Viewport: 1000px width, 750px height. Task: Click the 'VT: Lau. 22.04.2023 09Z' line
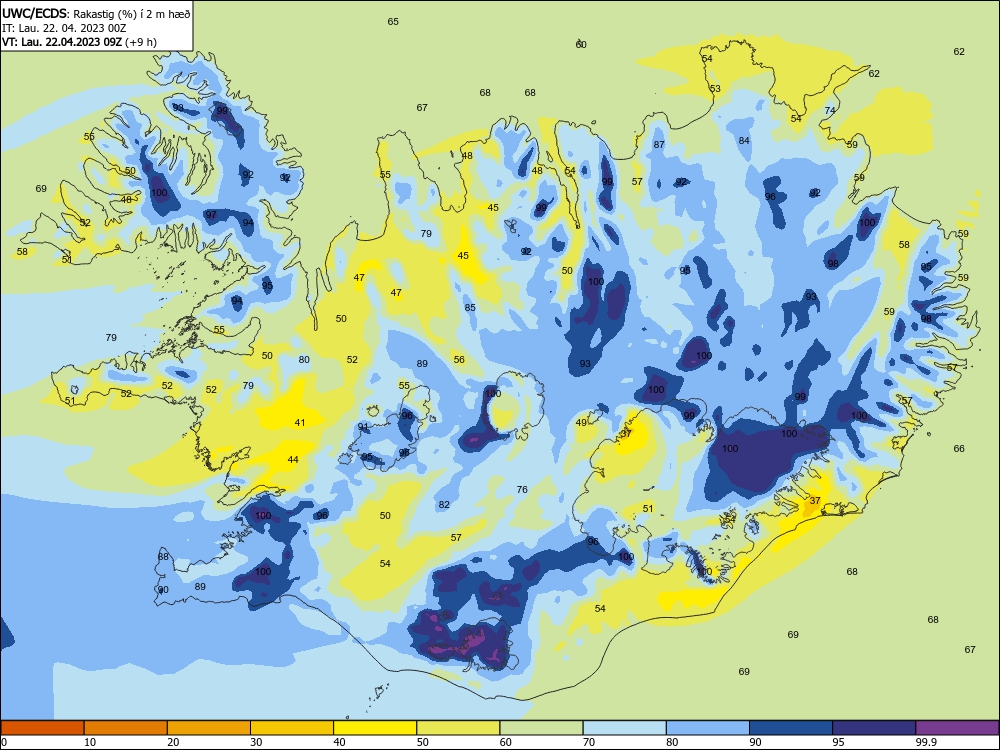click(62, 42)
